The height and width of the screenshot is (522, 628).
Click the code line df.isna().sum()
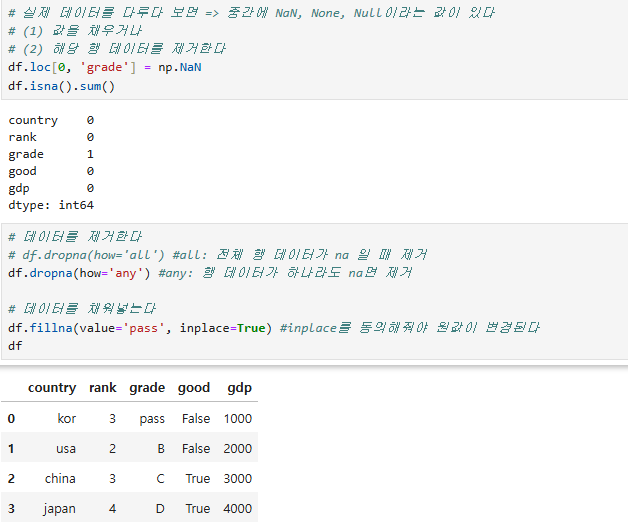click(61, 86)
